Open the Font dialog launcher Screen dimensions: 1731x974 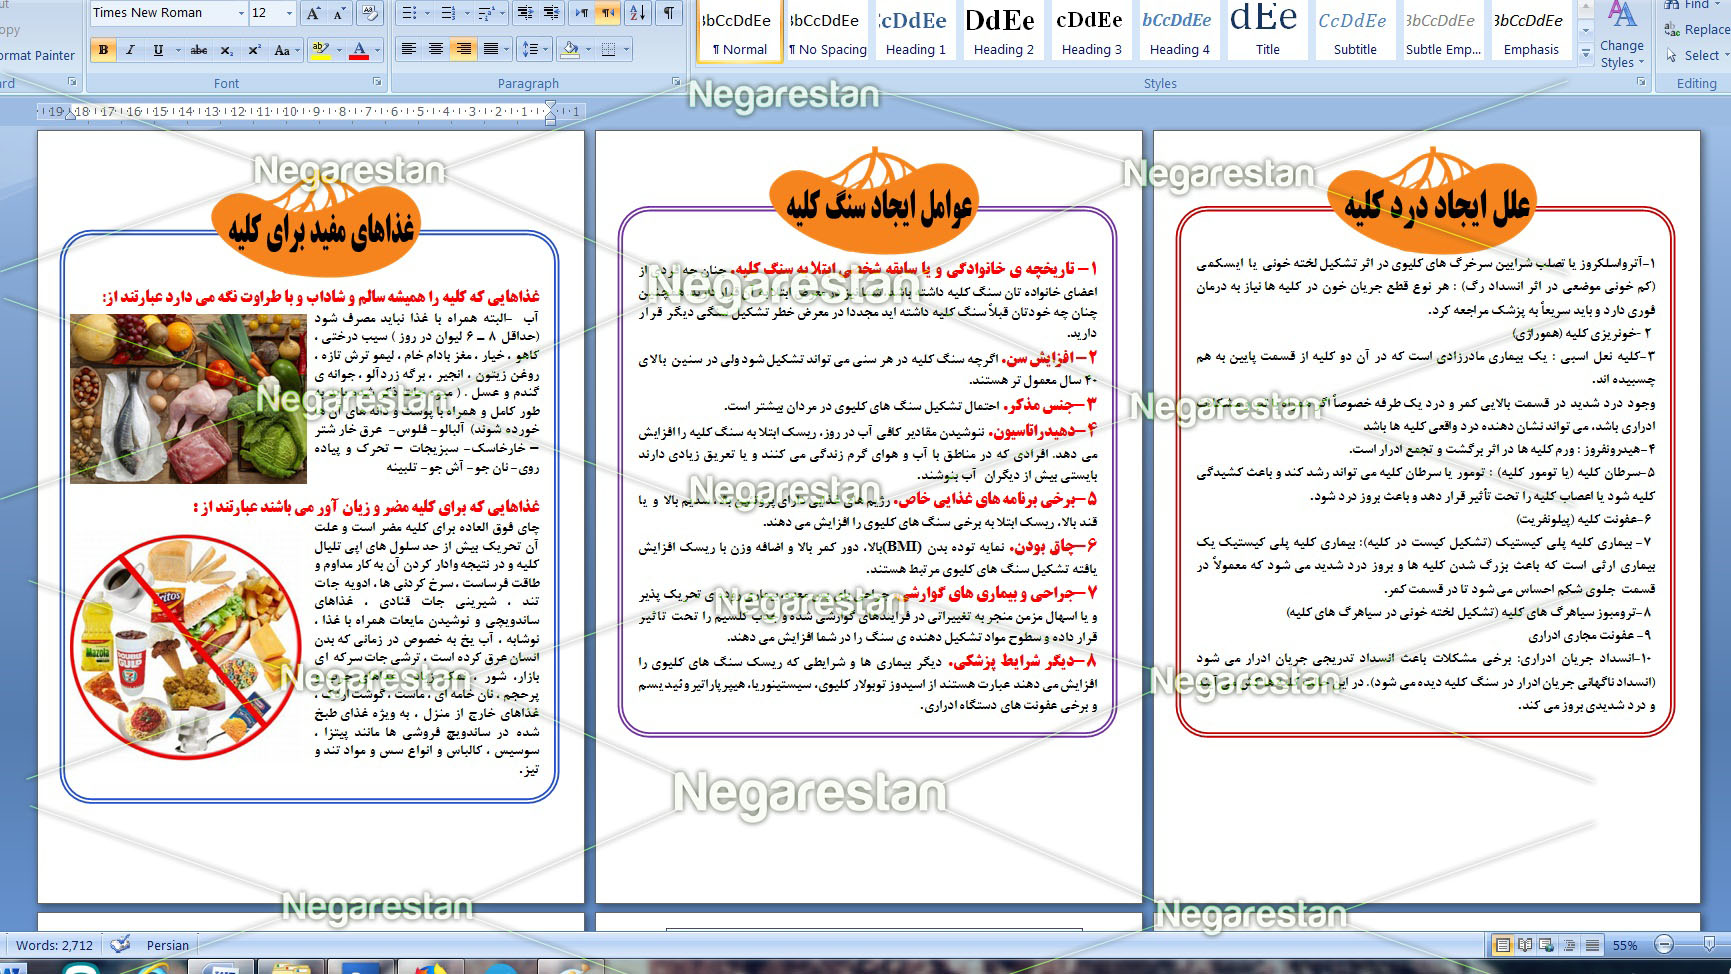pos(378,82)
